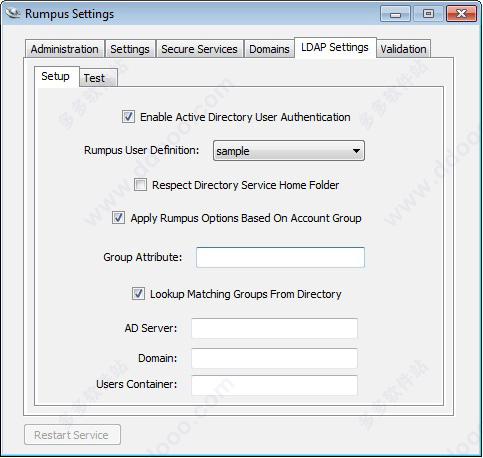Switch to the Settings tab
The image size is (483, 458).
coord(130,49)
